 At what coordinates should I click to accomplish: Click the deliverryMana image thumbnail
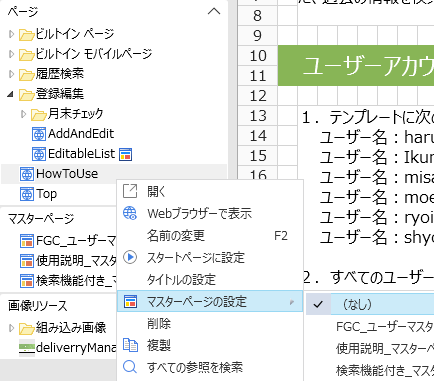[x=27, y=348]
